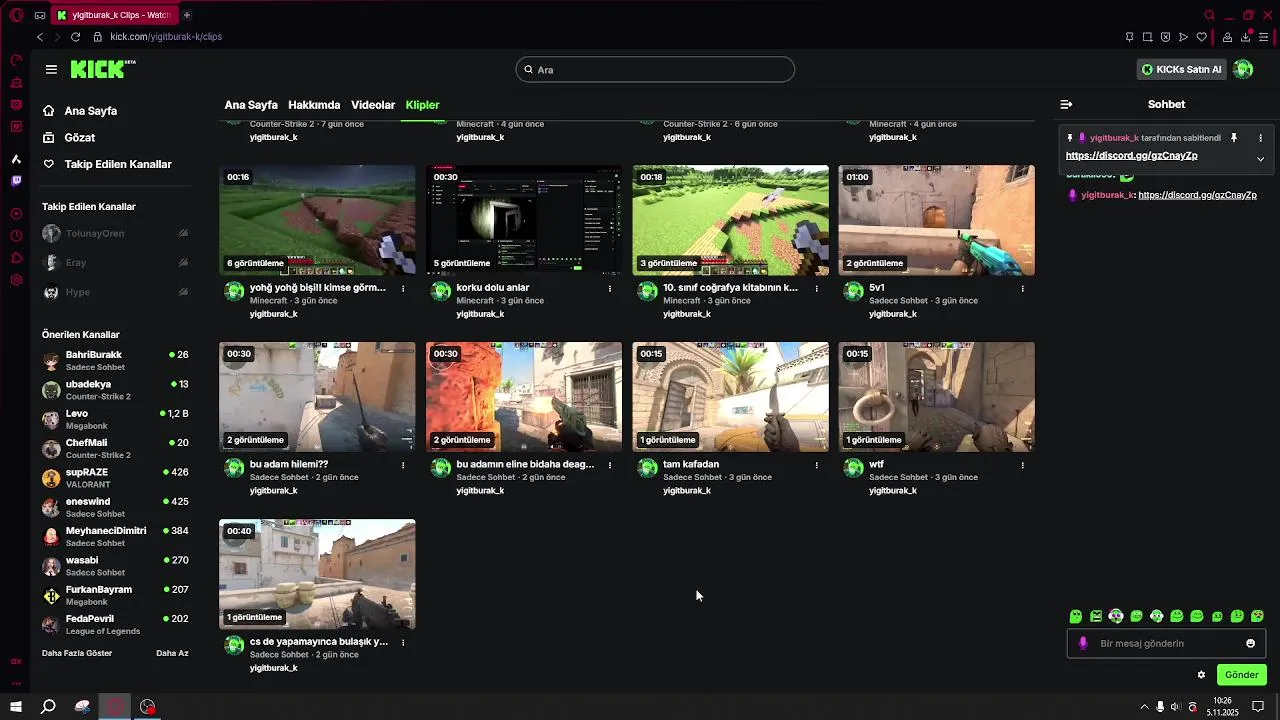Switch to Videolar tab

click(373, 105)
